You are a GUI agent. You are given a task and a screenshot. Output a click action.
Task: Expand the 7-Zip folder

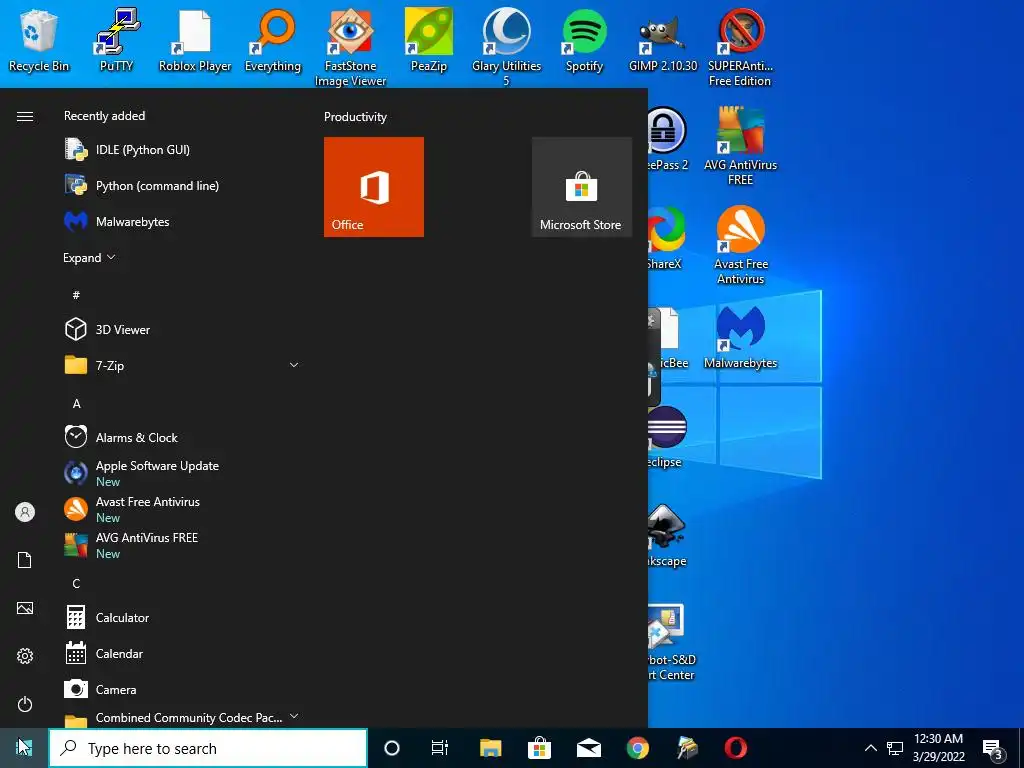[182, 366]
